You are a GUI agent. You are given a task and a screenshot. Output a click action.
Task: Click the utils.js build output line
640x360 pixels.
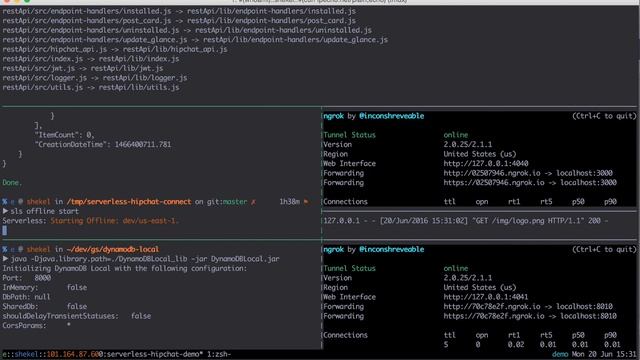click(91, 87)
